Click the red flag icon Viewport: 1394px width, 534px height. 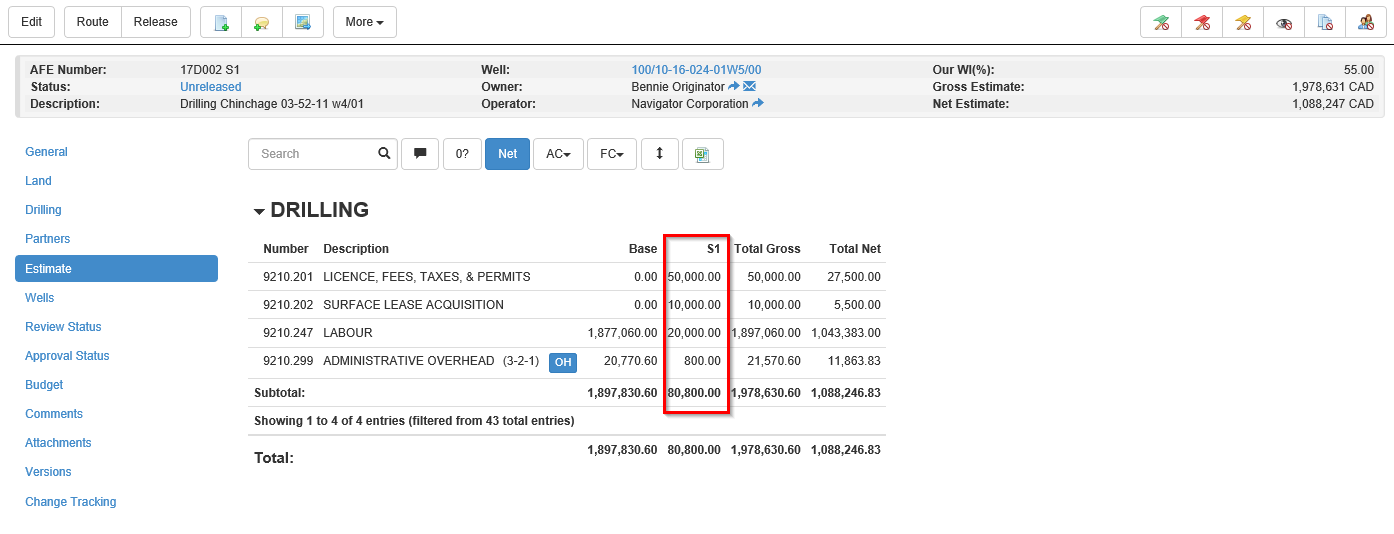(1202, 22)
